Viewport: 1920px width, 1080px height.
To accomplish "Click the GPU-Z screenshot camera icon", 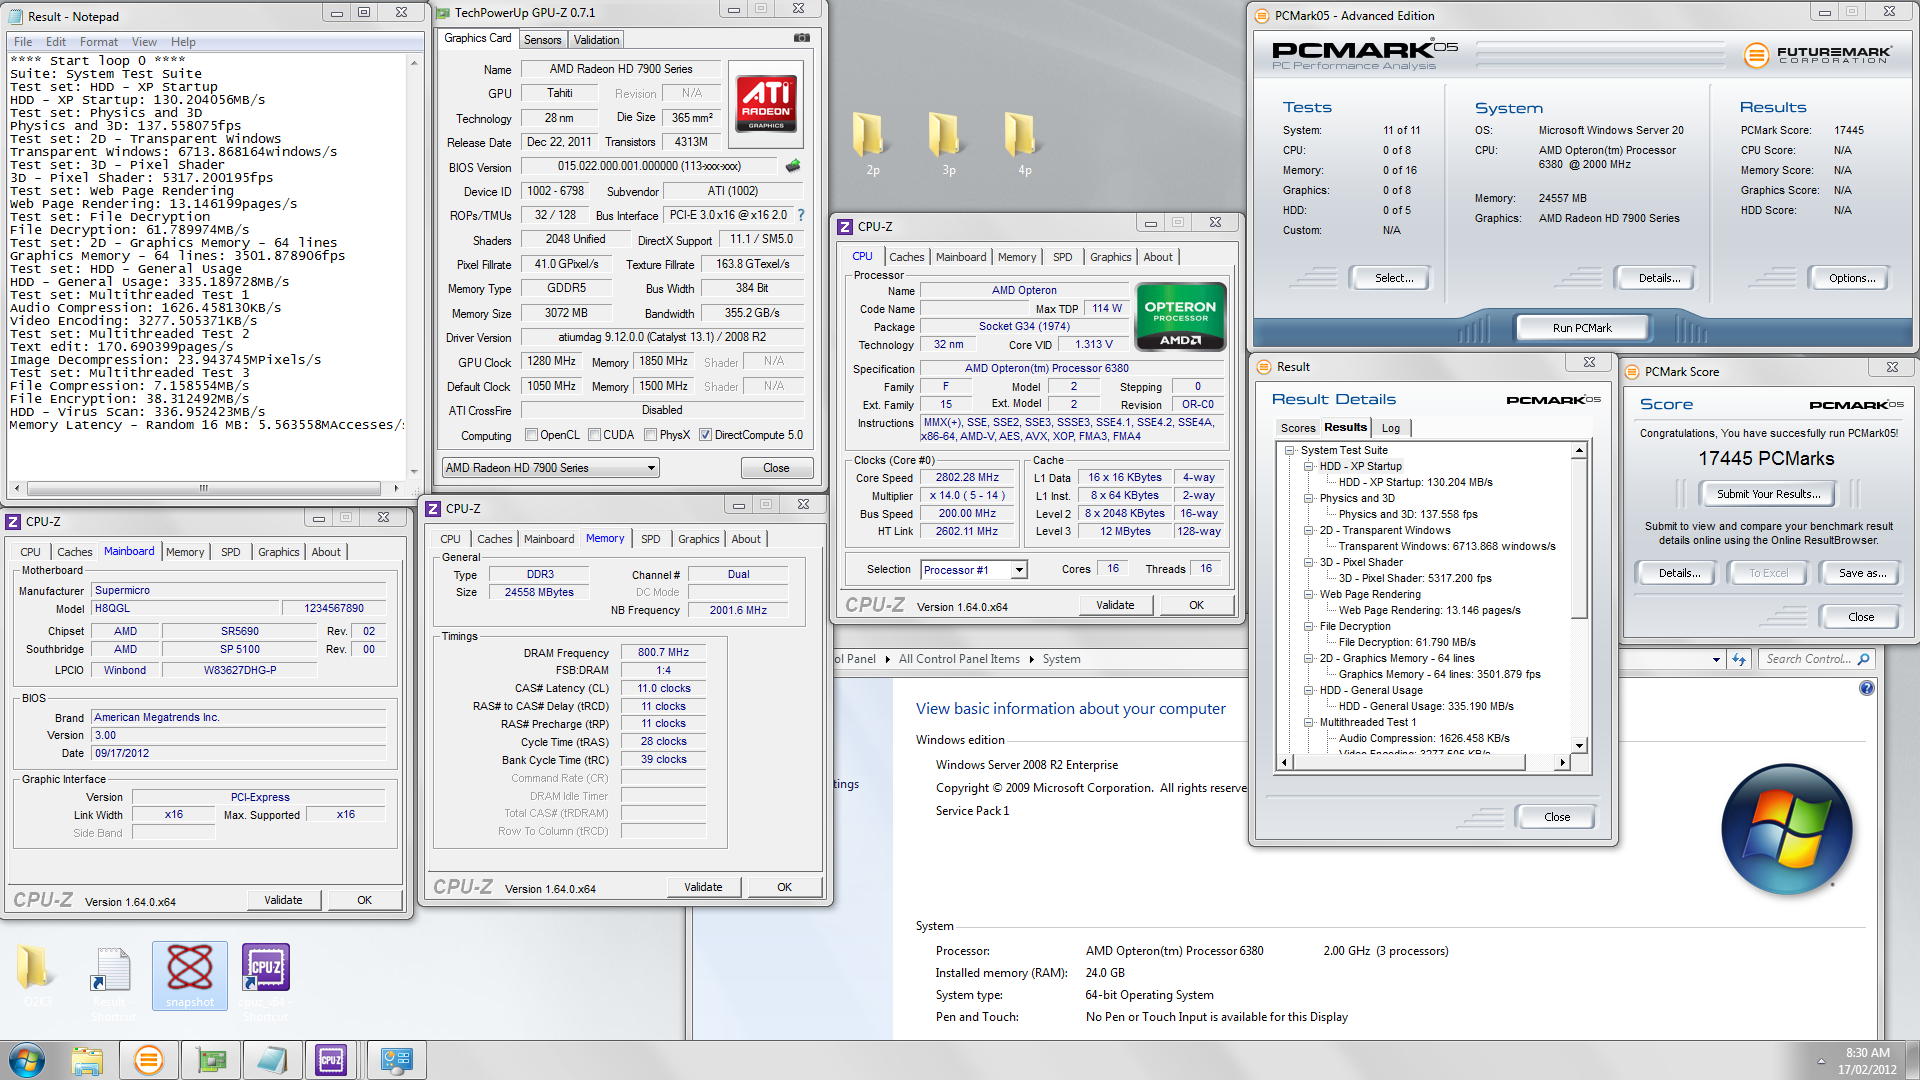I will (x=802, y=38).
